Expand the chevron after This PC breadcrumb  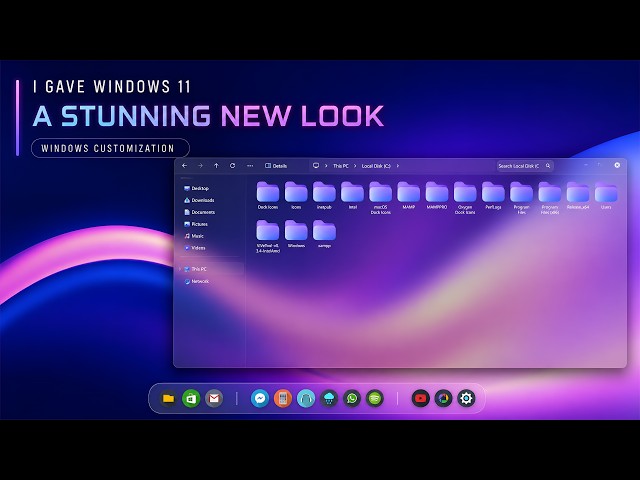pos(355,166)
